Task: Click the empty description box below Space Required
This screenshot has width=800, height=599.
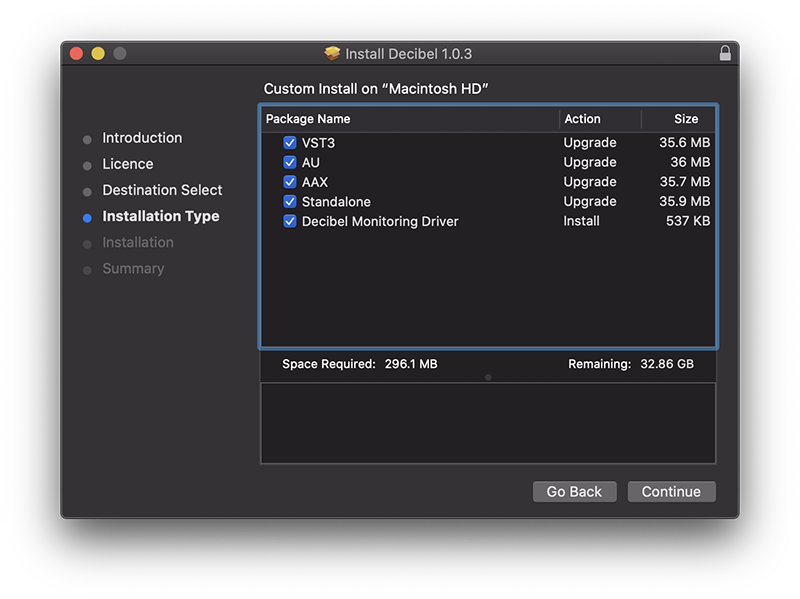Action: click(x=488, y=423)
